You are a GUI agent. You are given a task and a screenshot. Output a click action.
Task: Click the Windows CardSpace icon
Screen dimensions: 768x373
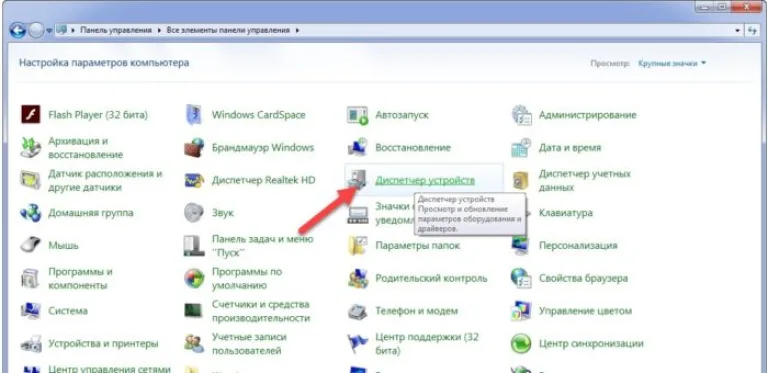click(x=194, y=115)
